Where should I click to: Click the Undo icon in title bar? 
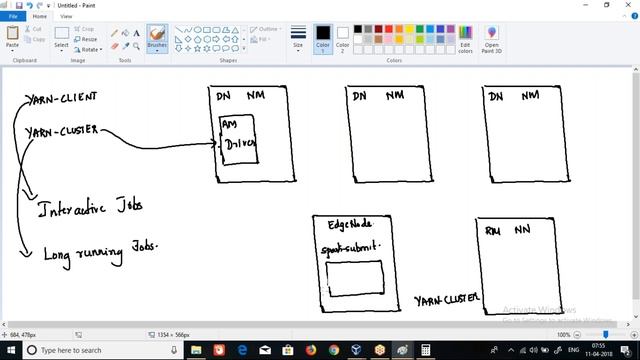pos(29,5)
